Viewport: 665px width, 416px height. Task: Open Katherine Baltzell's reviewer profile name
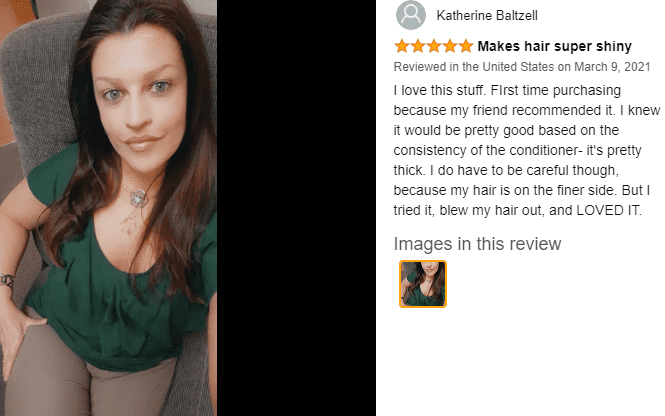click(487, 16)
